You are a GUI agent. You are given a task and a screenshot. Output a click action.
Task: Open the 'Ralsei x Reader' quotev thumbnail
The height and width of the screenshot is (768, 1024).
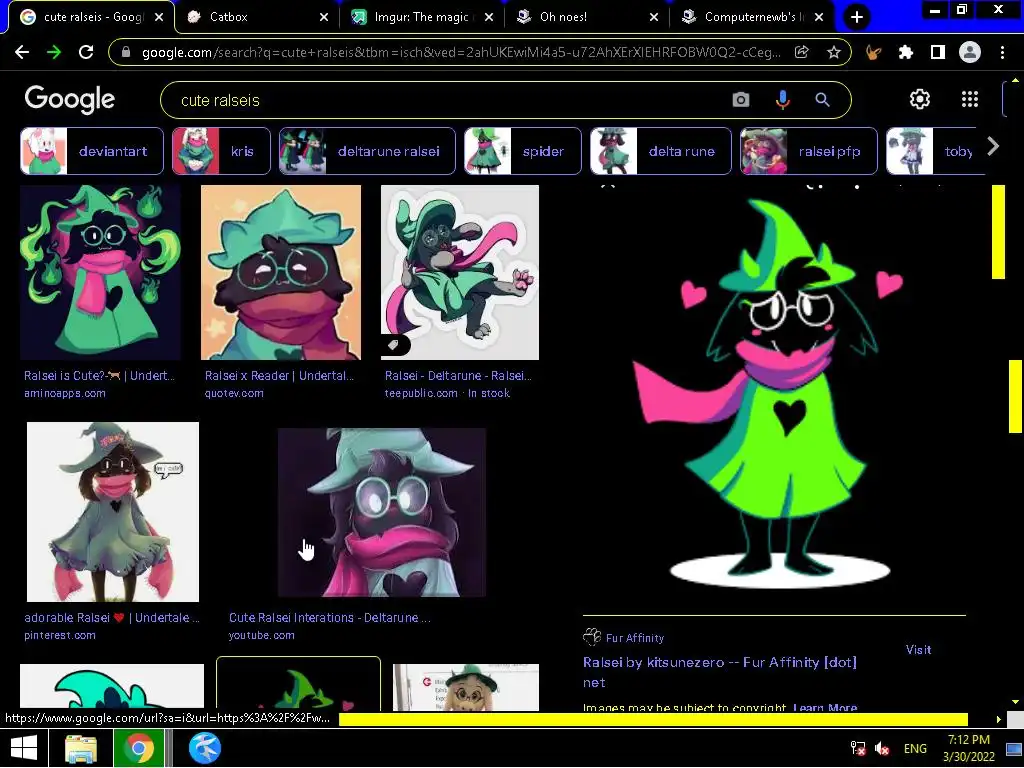point(281,272)
